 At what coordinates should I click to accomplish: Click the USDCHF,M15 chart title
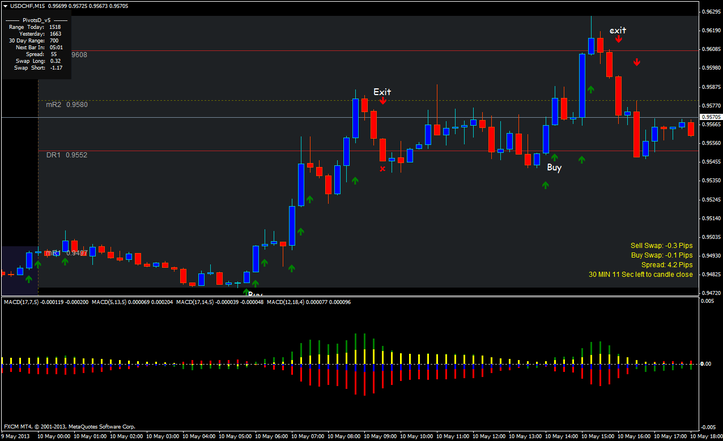[x=27, y=6]
